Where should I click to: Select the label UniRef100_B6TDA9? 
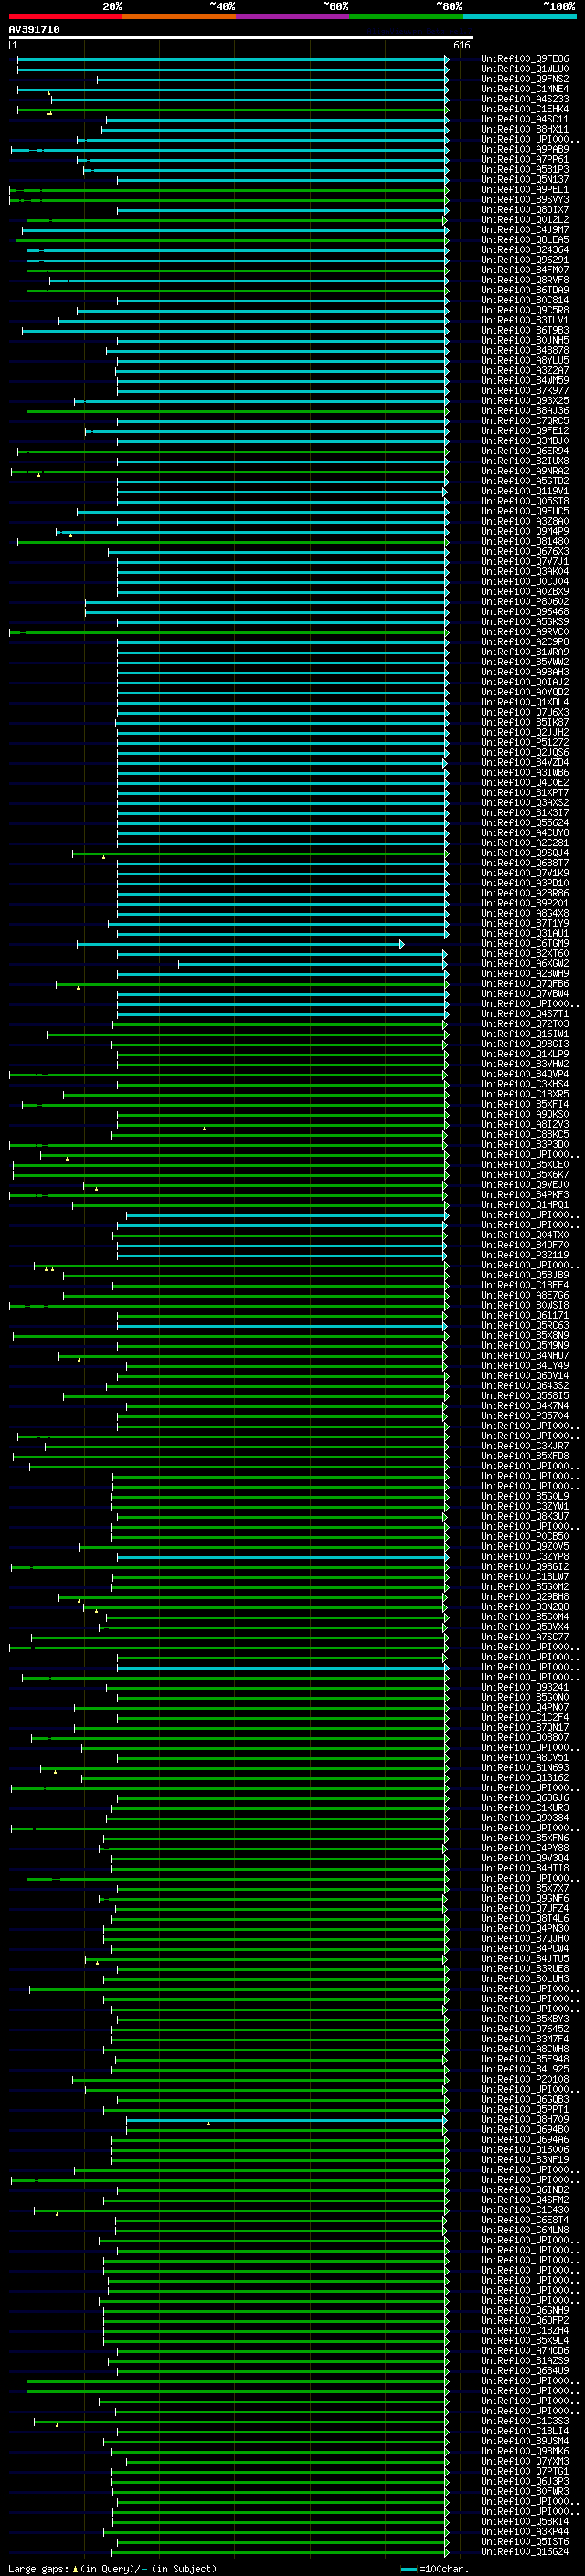[x=525, y=290]
